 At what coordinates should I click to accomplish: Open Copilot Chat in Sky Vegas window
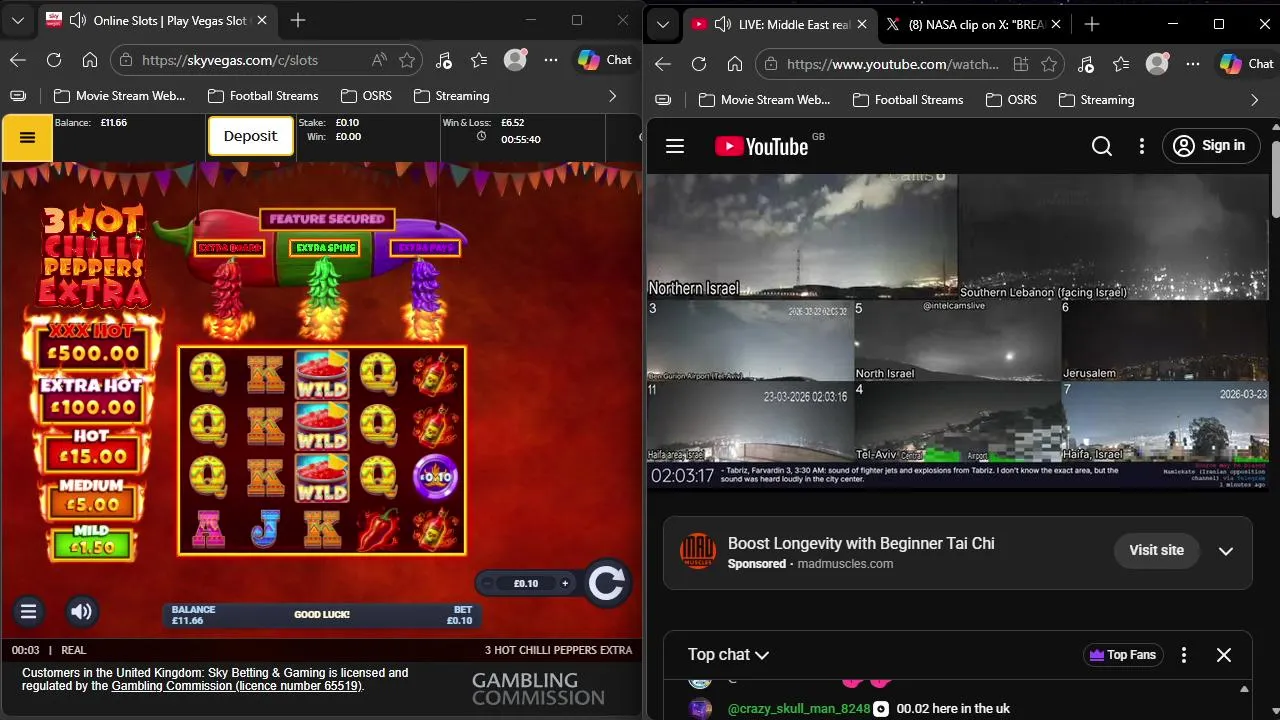[605, 60]
